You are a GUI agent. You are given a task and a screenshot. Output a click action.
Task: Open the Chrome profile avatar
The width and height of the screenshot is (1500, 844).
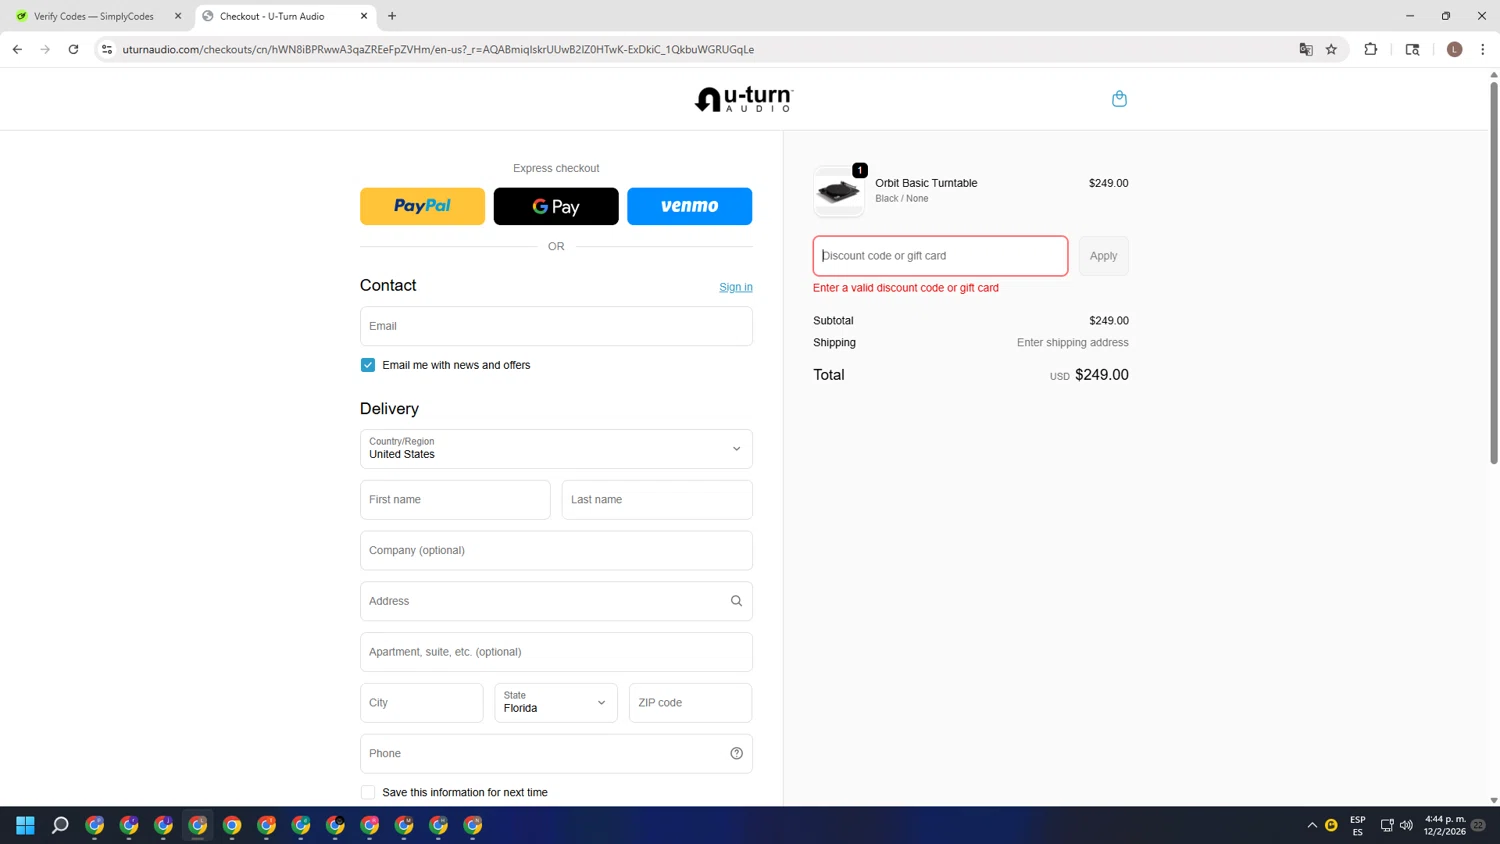(x=1454, y=49)
